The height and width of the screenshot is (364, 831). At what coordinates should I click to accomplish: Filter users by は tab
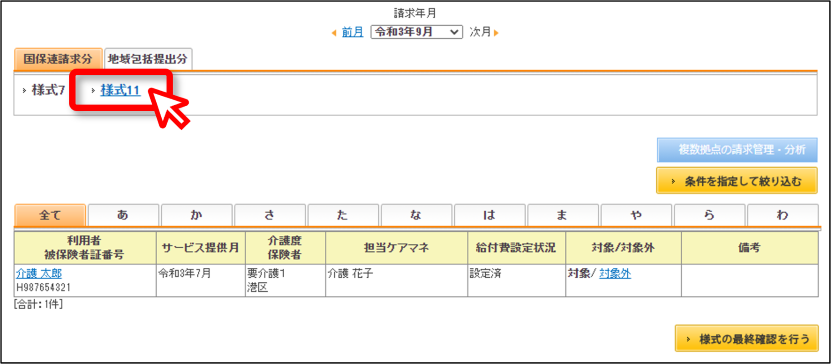coord(490,215)
